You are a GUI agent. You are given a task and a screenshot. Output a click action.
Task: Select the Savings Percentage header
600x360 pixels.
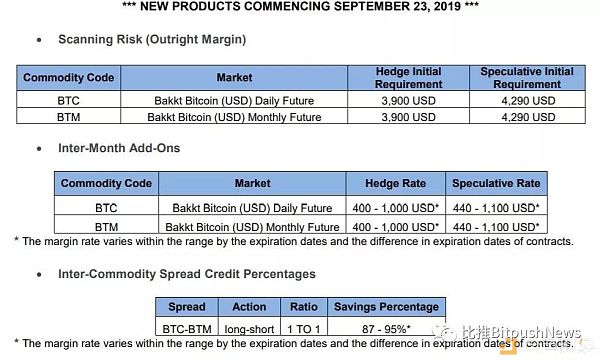pyautogui.click(x=386, y=307)
